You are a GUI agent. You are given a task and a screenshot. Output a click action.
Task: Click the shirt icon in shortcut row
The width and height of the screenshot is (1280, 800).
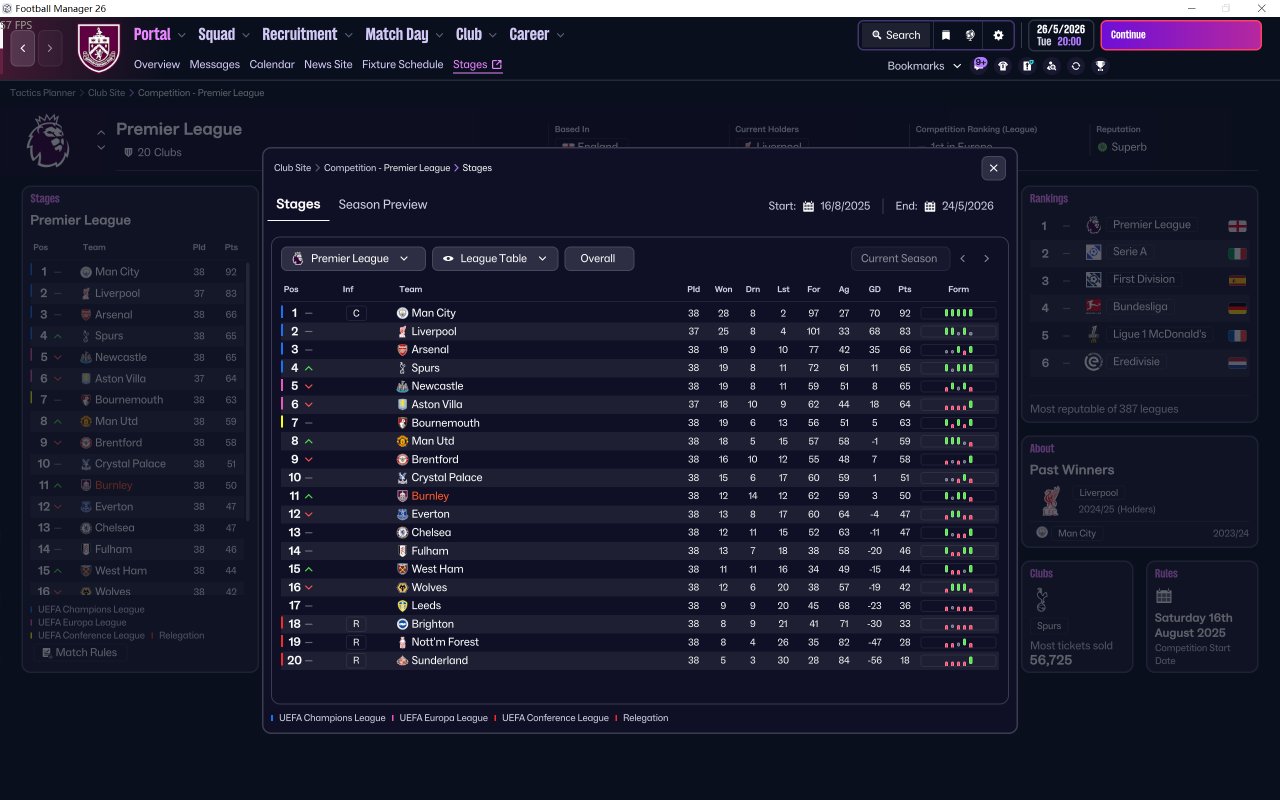tap(1003, 66)
